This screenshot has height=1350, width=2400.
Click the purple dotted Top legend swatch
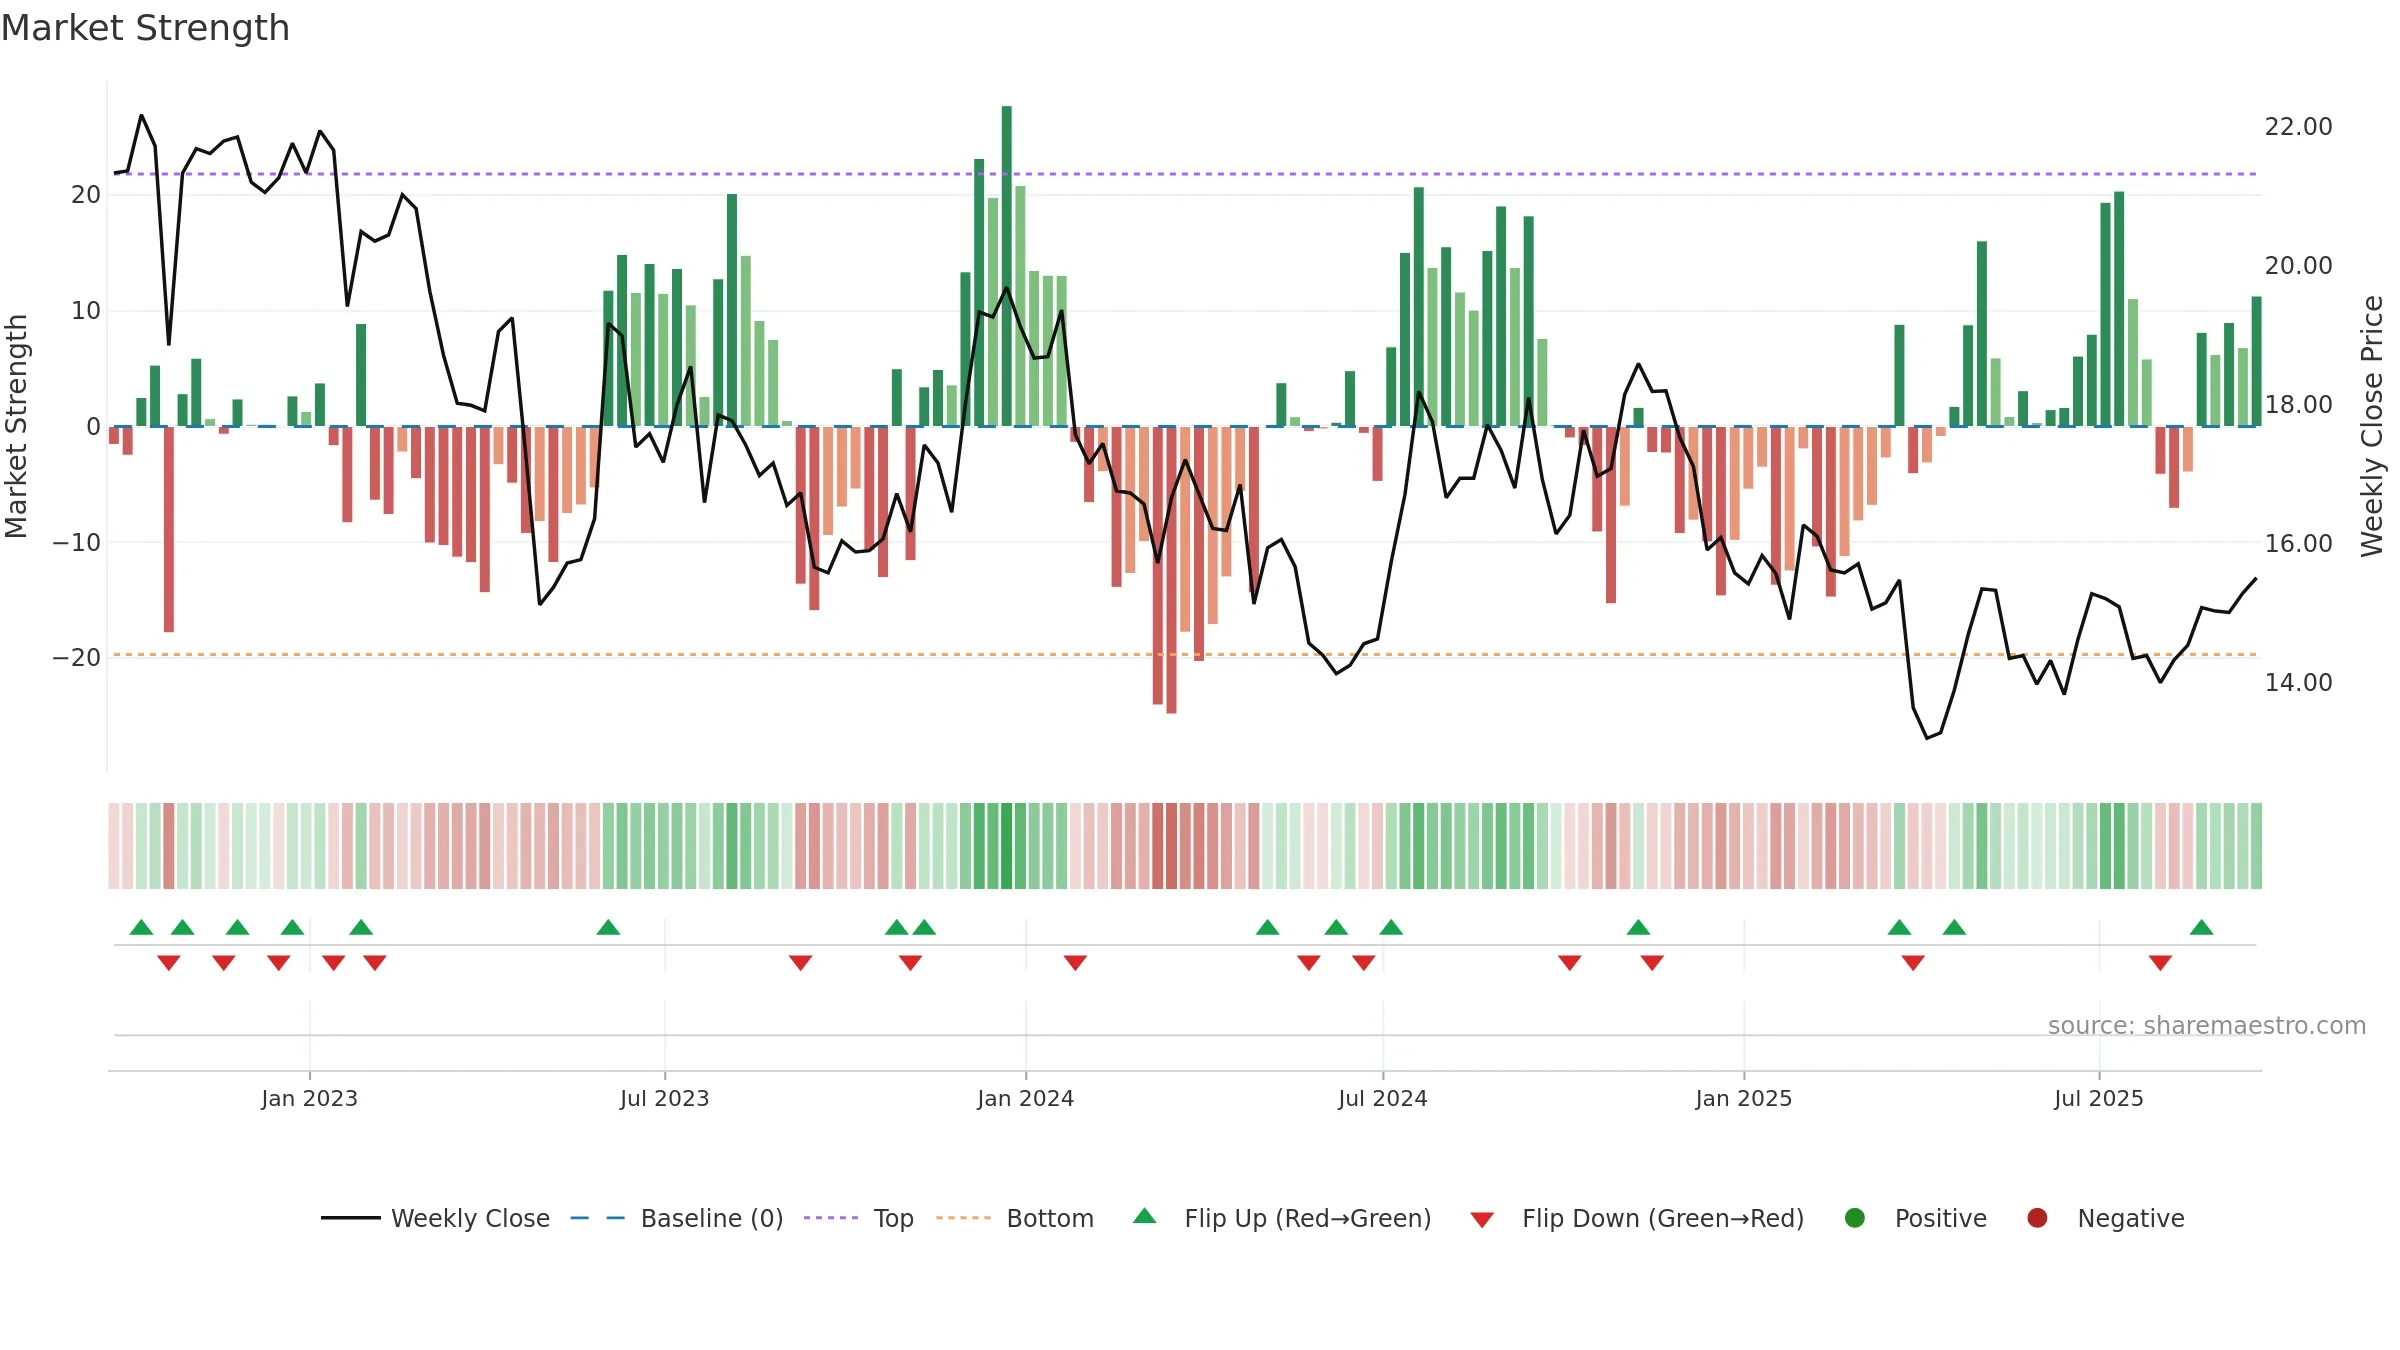click(831, 1218)
